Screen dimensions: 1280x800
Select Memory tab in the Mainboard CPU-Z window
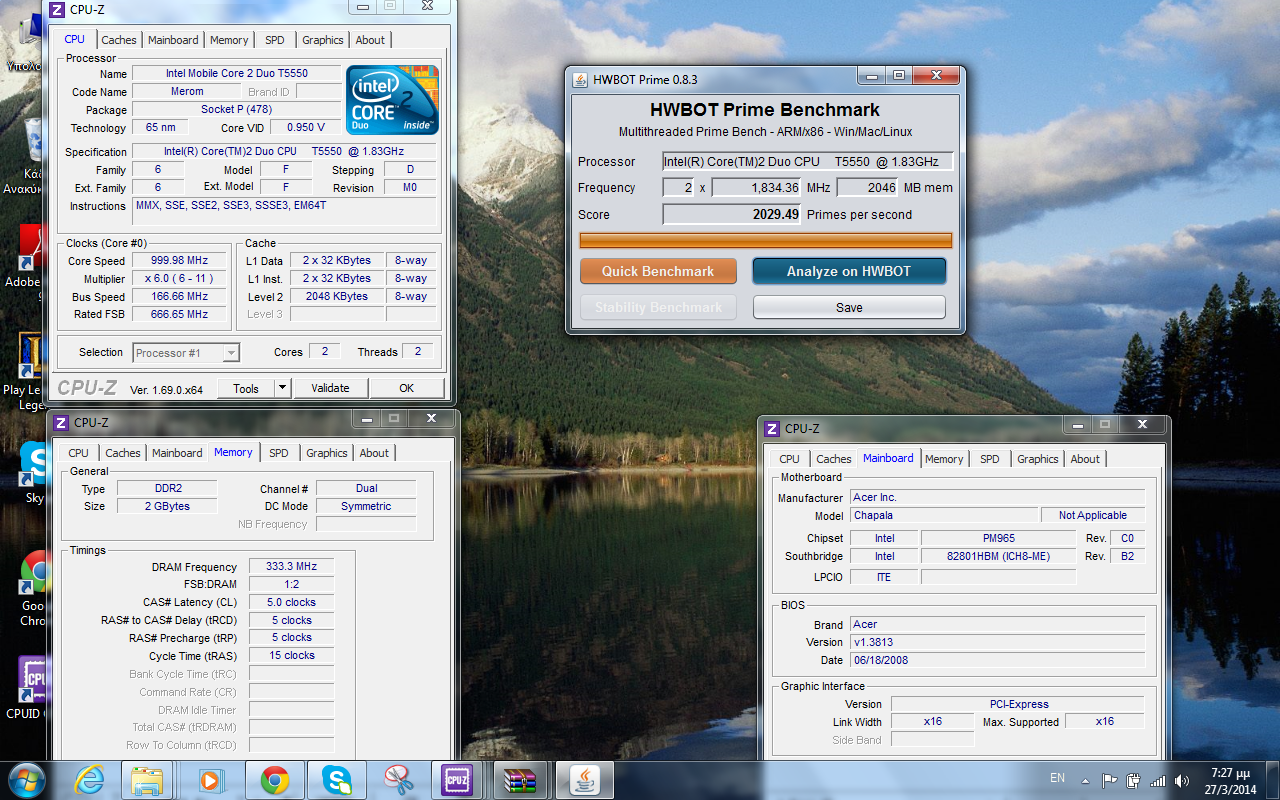[x=944, y=459]
